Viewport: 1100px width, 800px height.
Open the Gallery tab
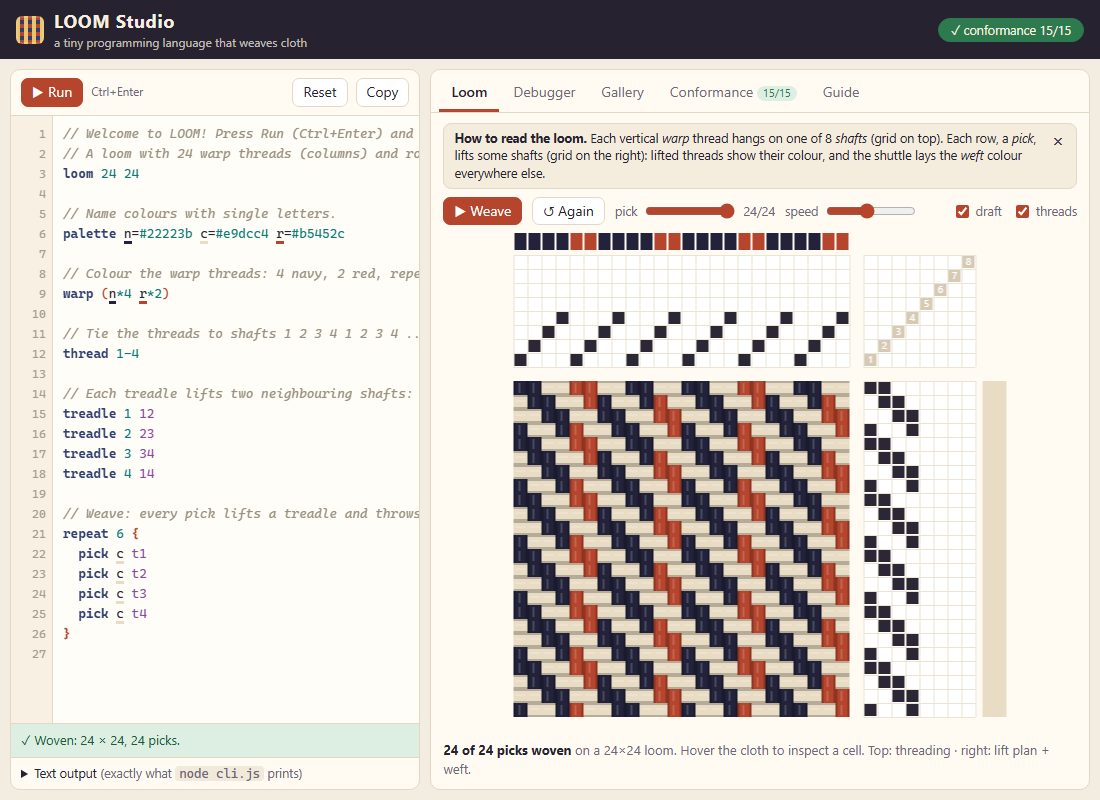coord(622,93)
